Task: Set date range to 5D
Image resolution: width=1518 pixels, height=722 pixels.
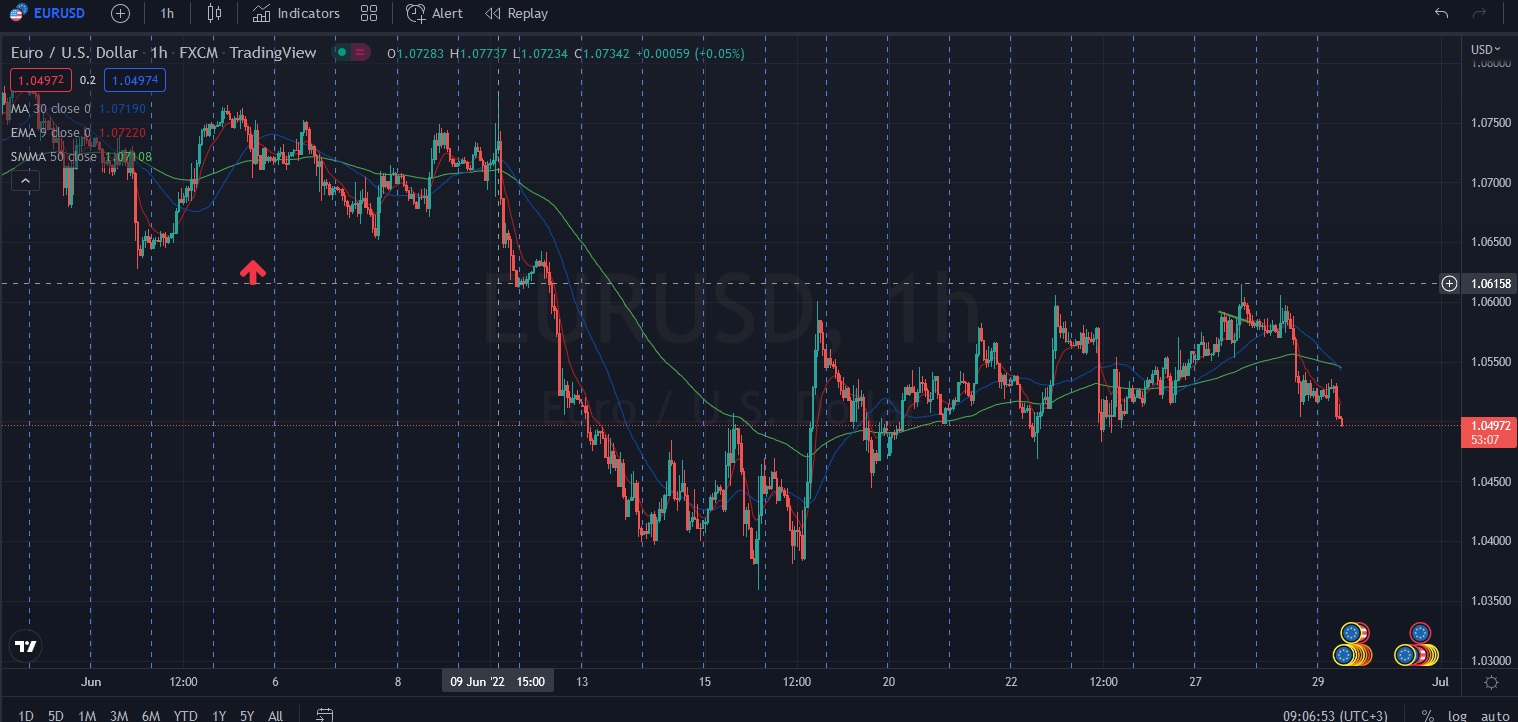Action: [56, 715]
